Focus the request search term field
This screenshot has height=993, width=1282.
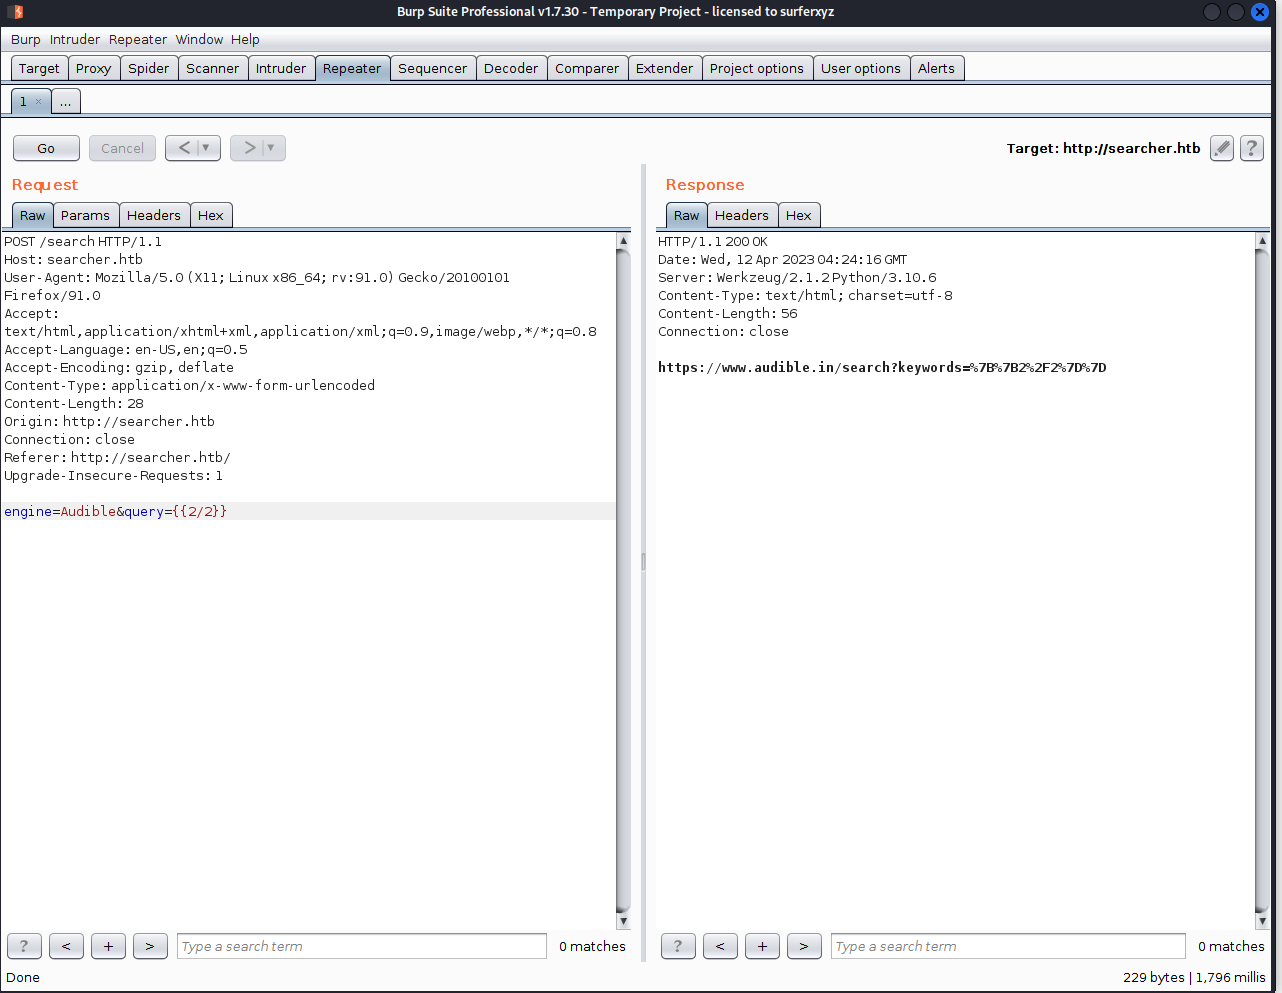(362, 946)
